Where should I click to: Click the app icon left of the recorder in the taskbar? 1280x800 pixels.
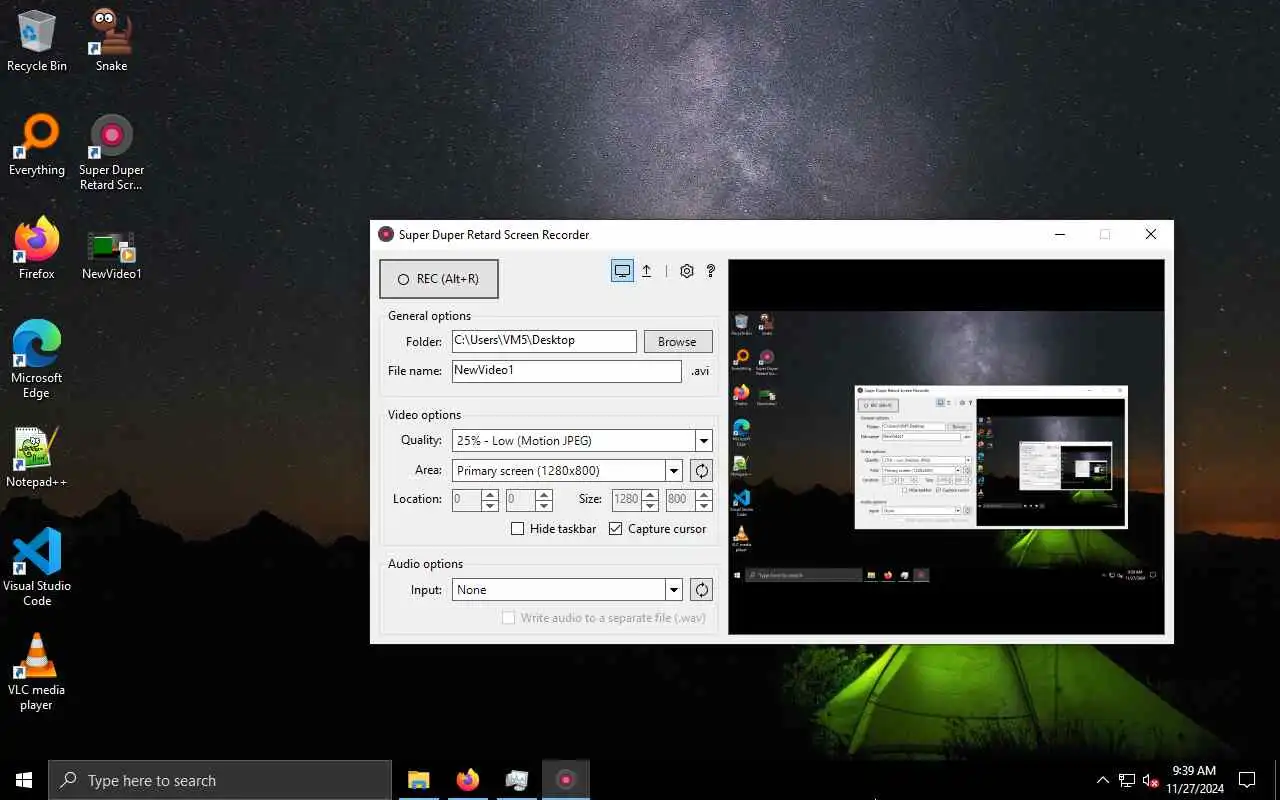click(517, 780)
